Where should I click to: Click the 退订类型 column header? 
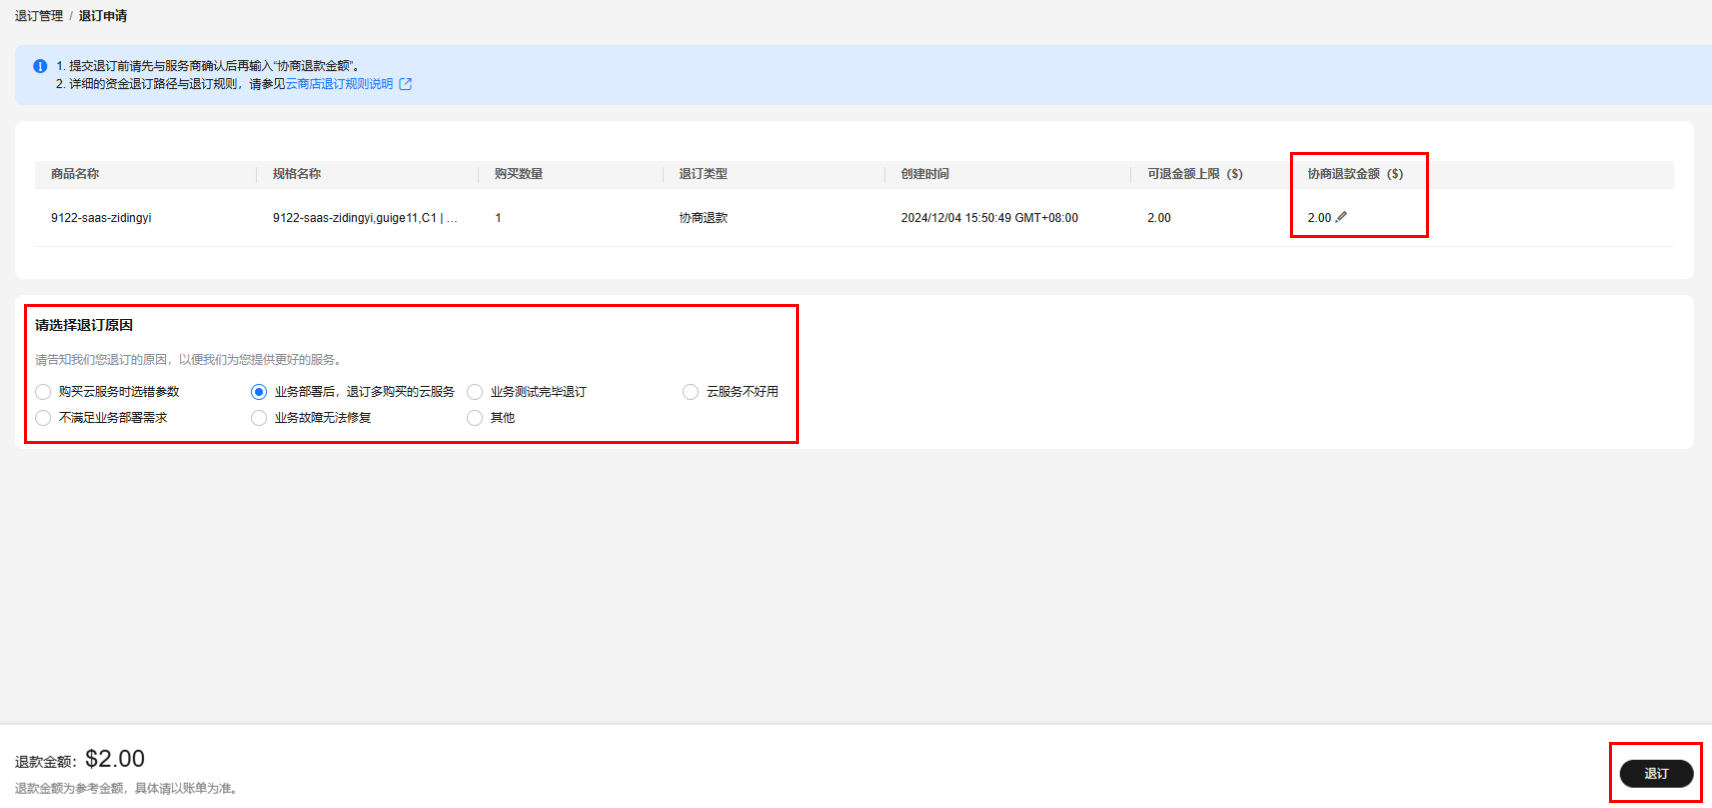pos(703,174)
